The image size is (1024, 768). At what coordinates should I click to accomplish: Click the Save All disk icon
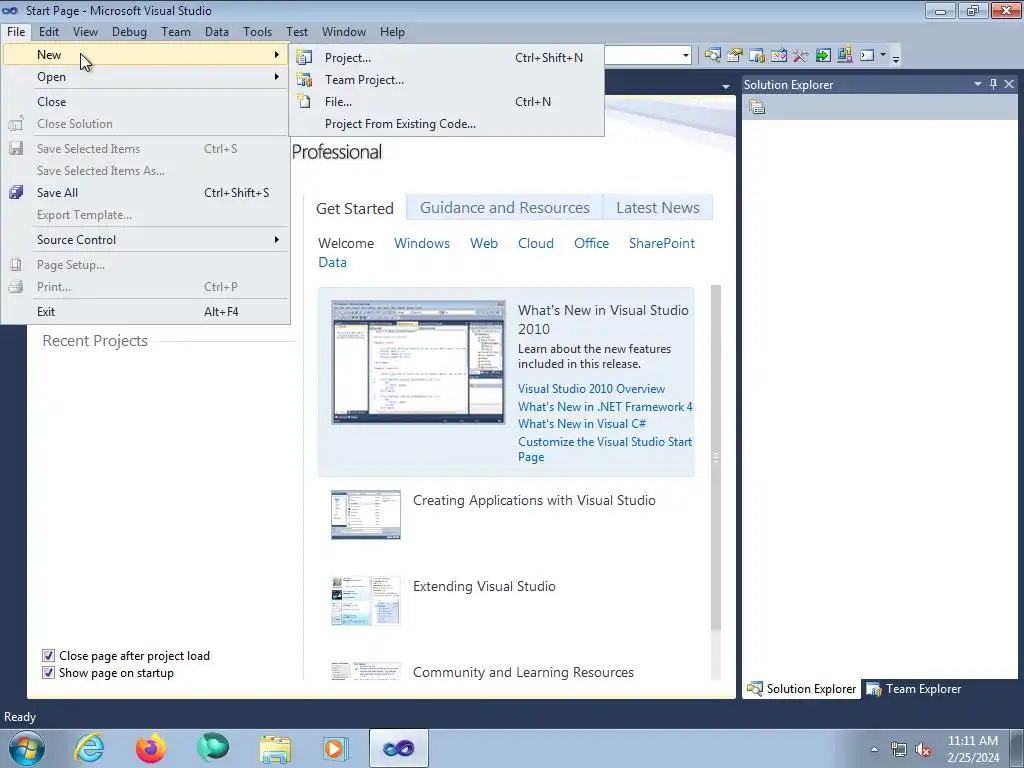16,193
